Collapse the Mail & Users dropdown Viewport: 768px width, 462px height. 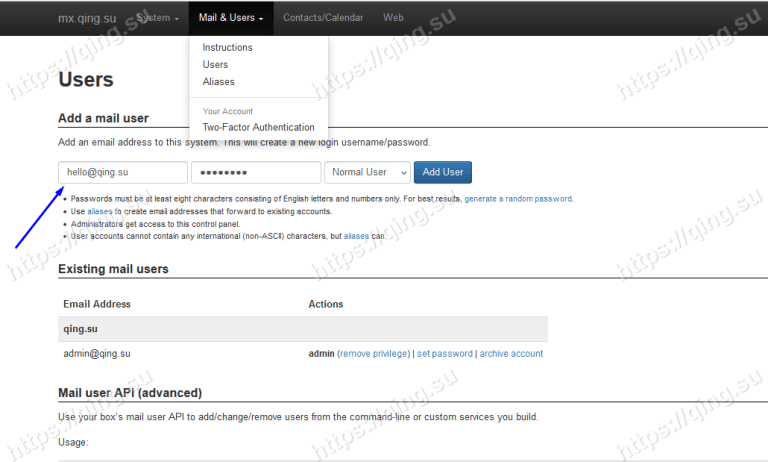pyautogui.click(x=231, y=18)
